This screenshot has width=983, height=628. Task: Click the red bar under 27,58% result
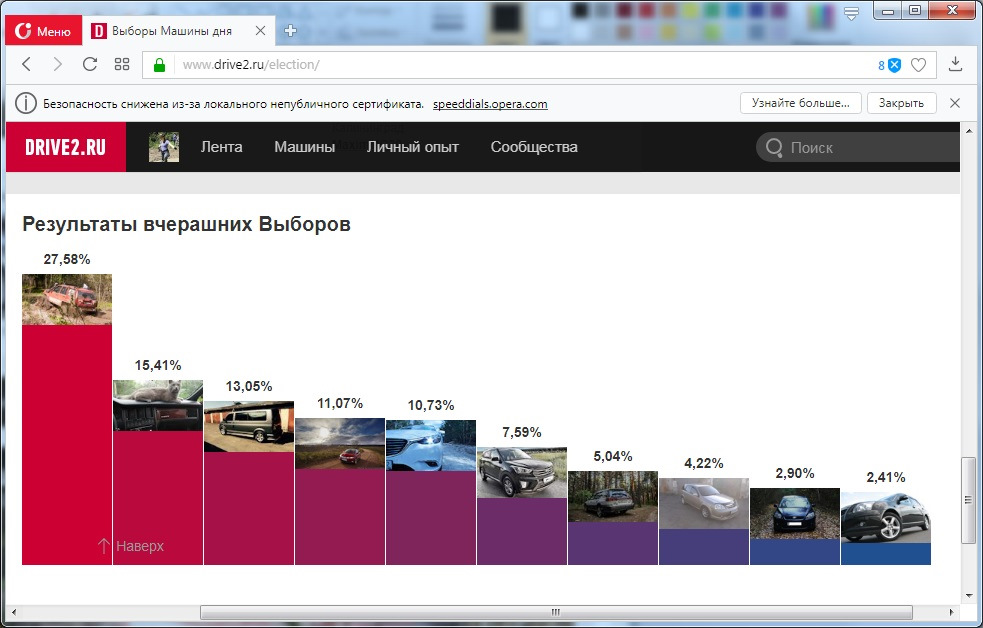(x=67, y=444)
